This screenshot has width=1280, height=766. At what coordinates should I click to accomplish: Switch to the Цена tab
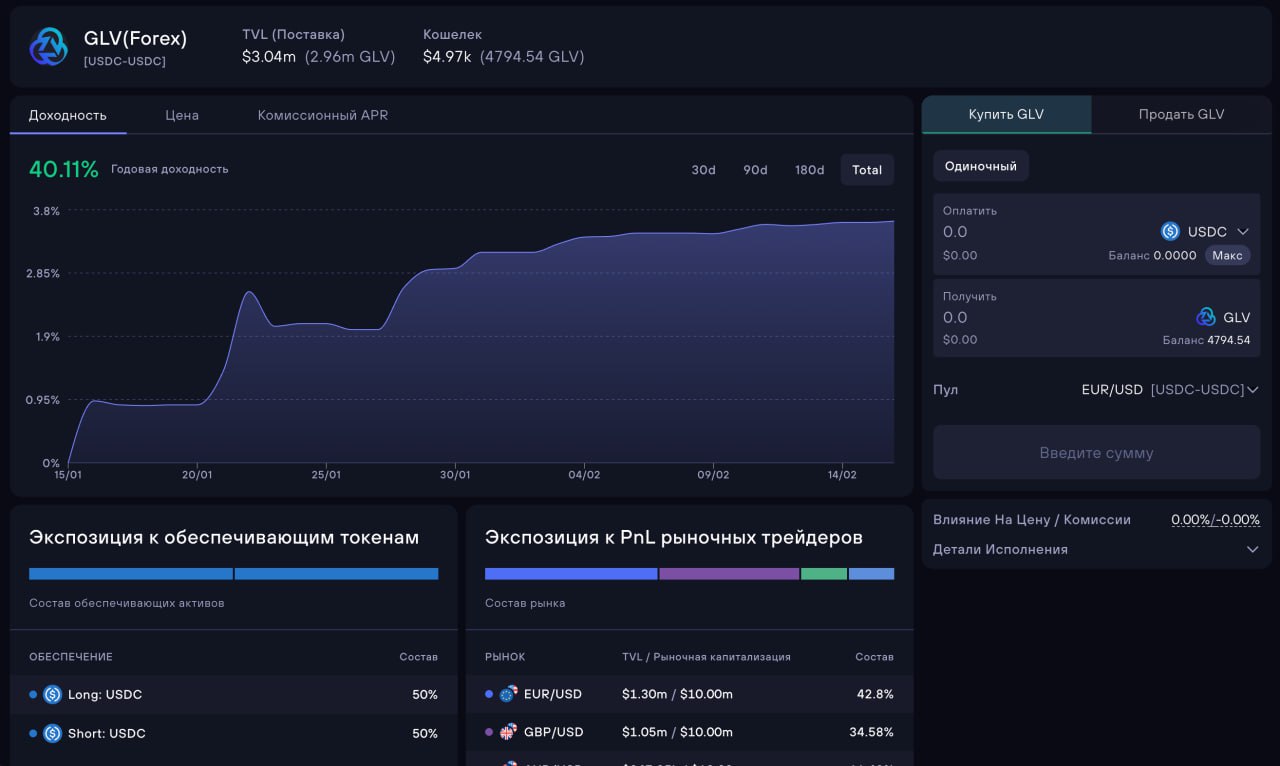[182, 115]
